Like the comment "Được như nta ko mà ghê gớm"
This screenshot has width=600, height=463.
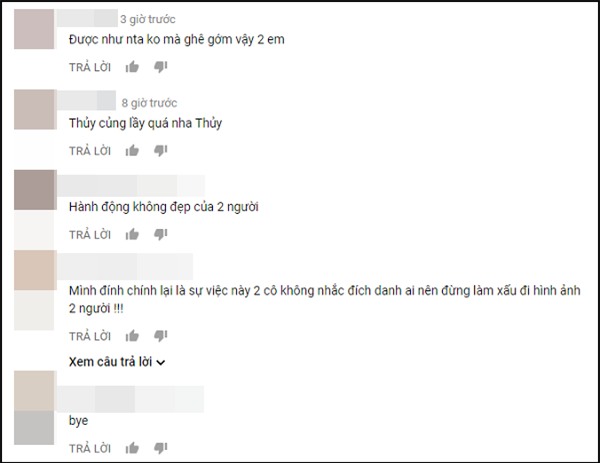tap(132, 67)
